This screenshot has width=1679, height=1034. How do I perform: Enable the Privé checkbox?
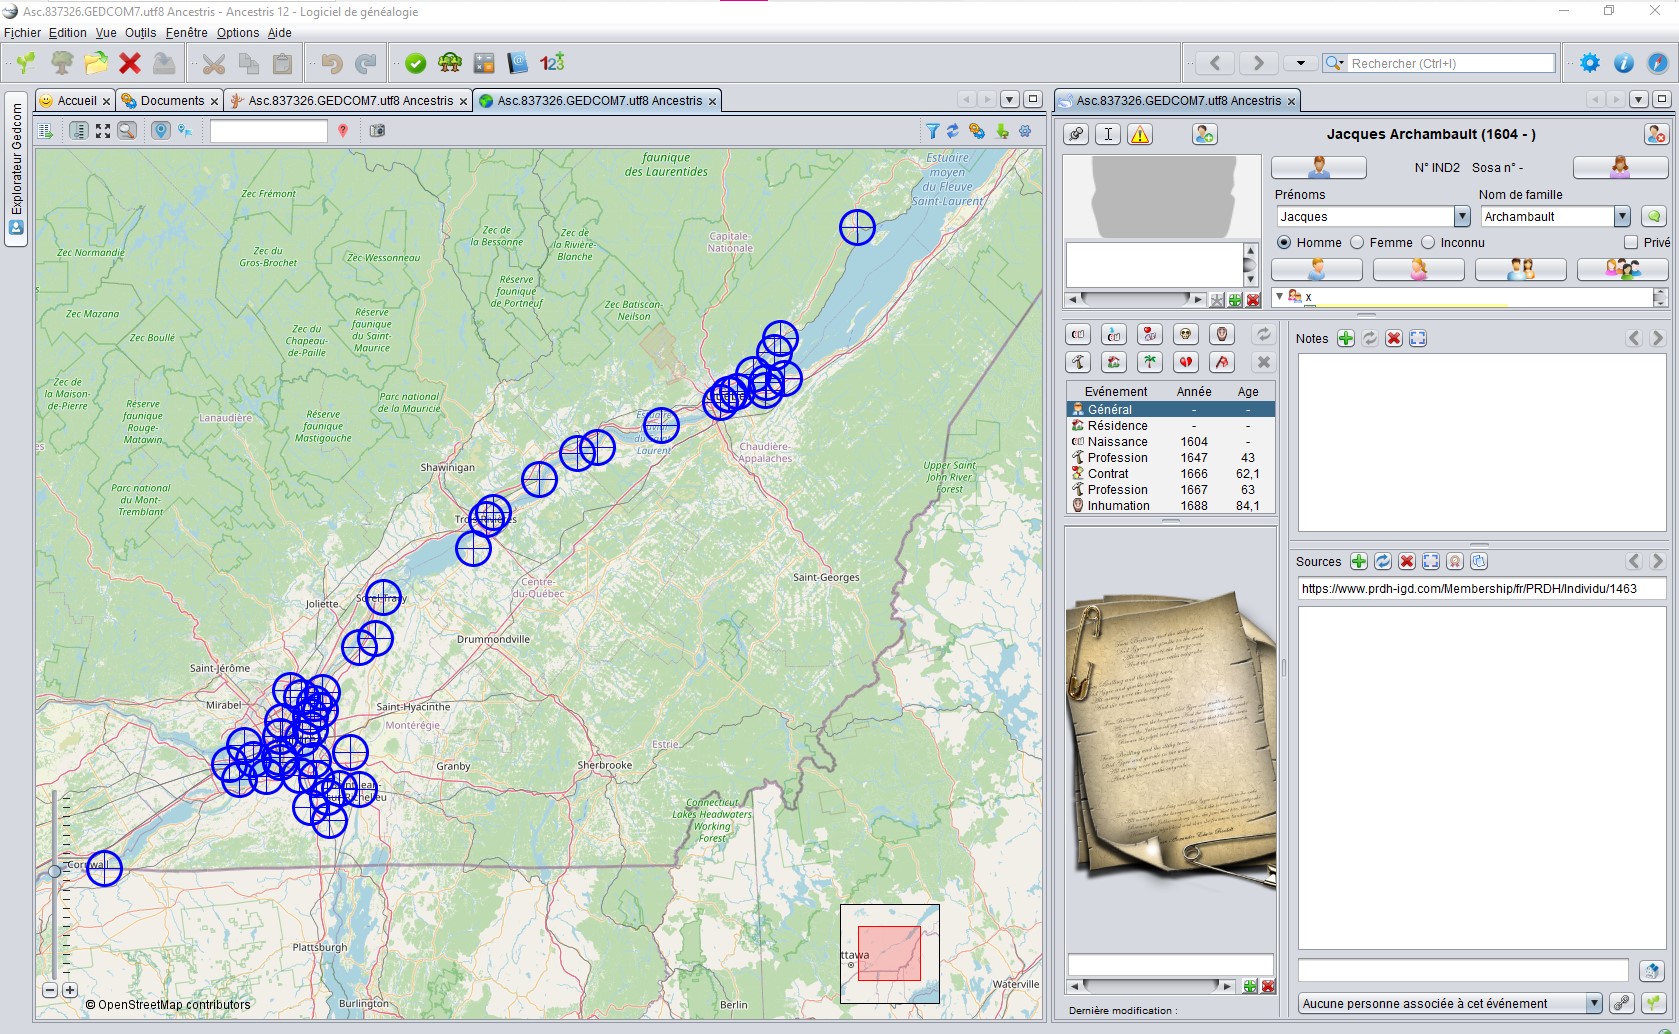coord(1631,243)
